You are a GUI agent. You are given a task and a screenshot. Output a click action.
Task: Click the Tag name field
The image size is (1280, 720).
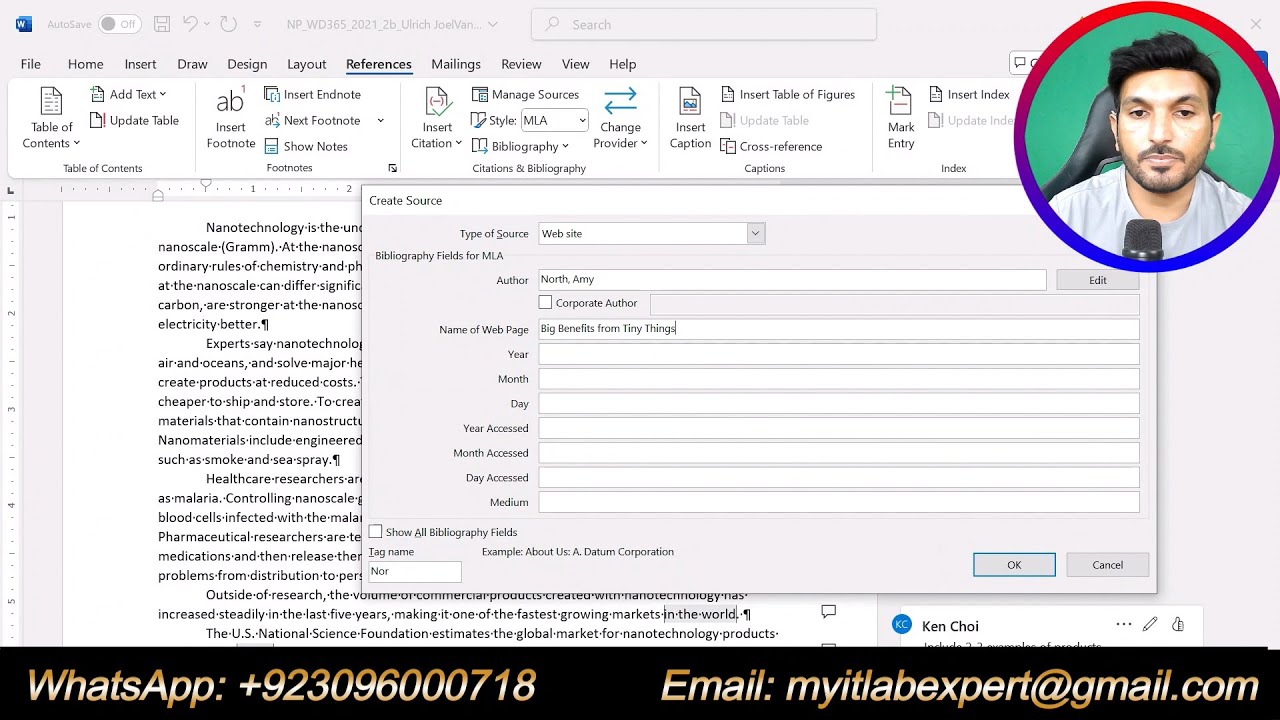(415, 571)
